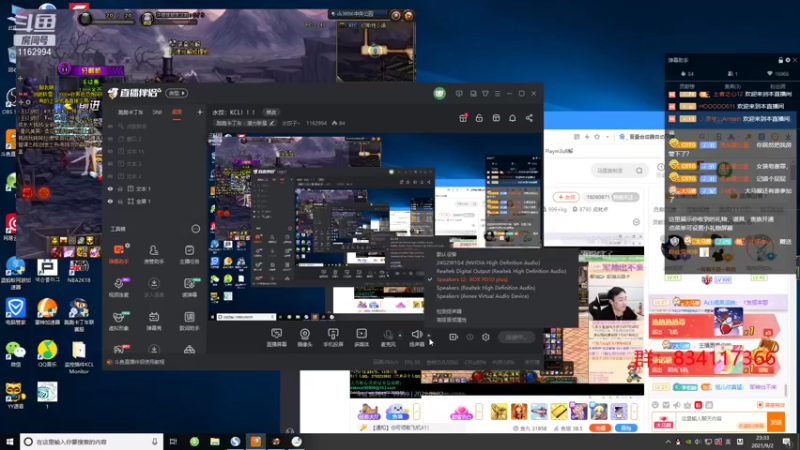800x450 pixels.
Task: Click the 发送 send button in chat
Action: 776,422
